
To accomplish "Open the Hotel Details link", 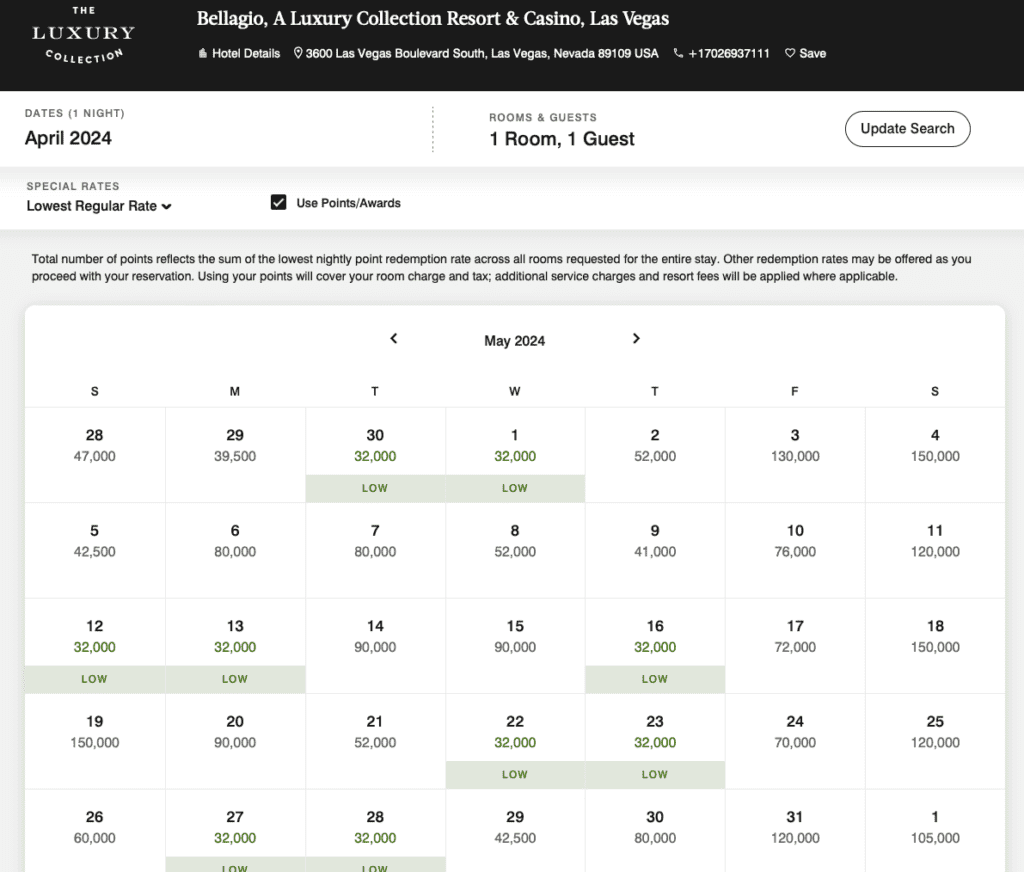I will (246, 54).
